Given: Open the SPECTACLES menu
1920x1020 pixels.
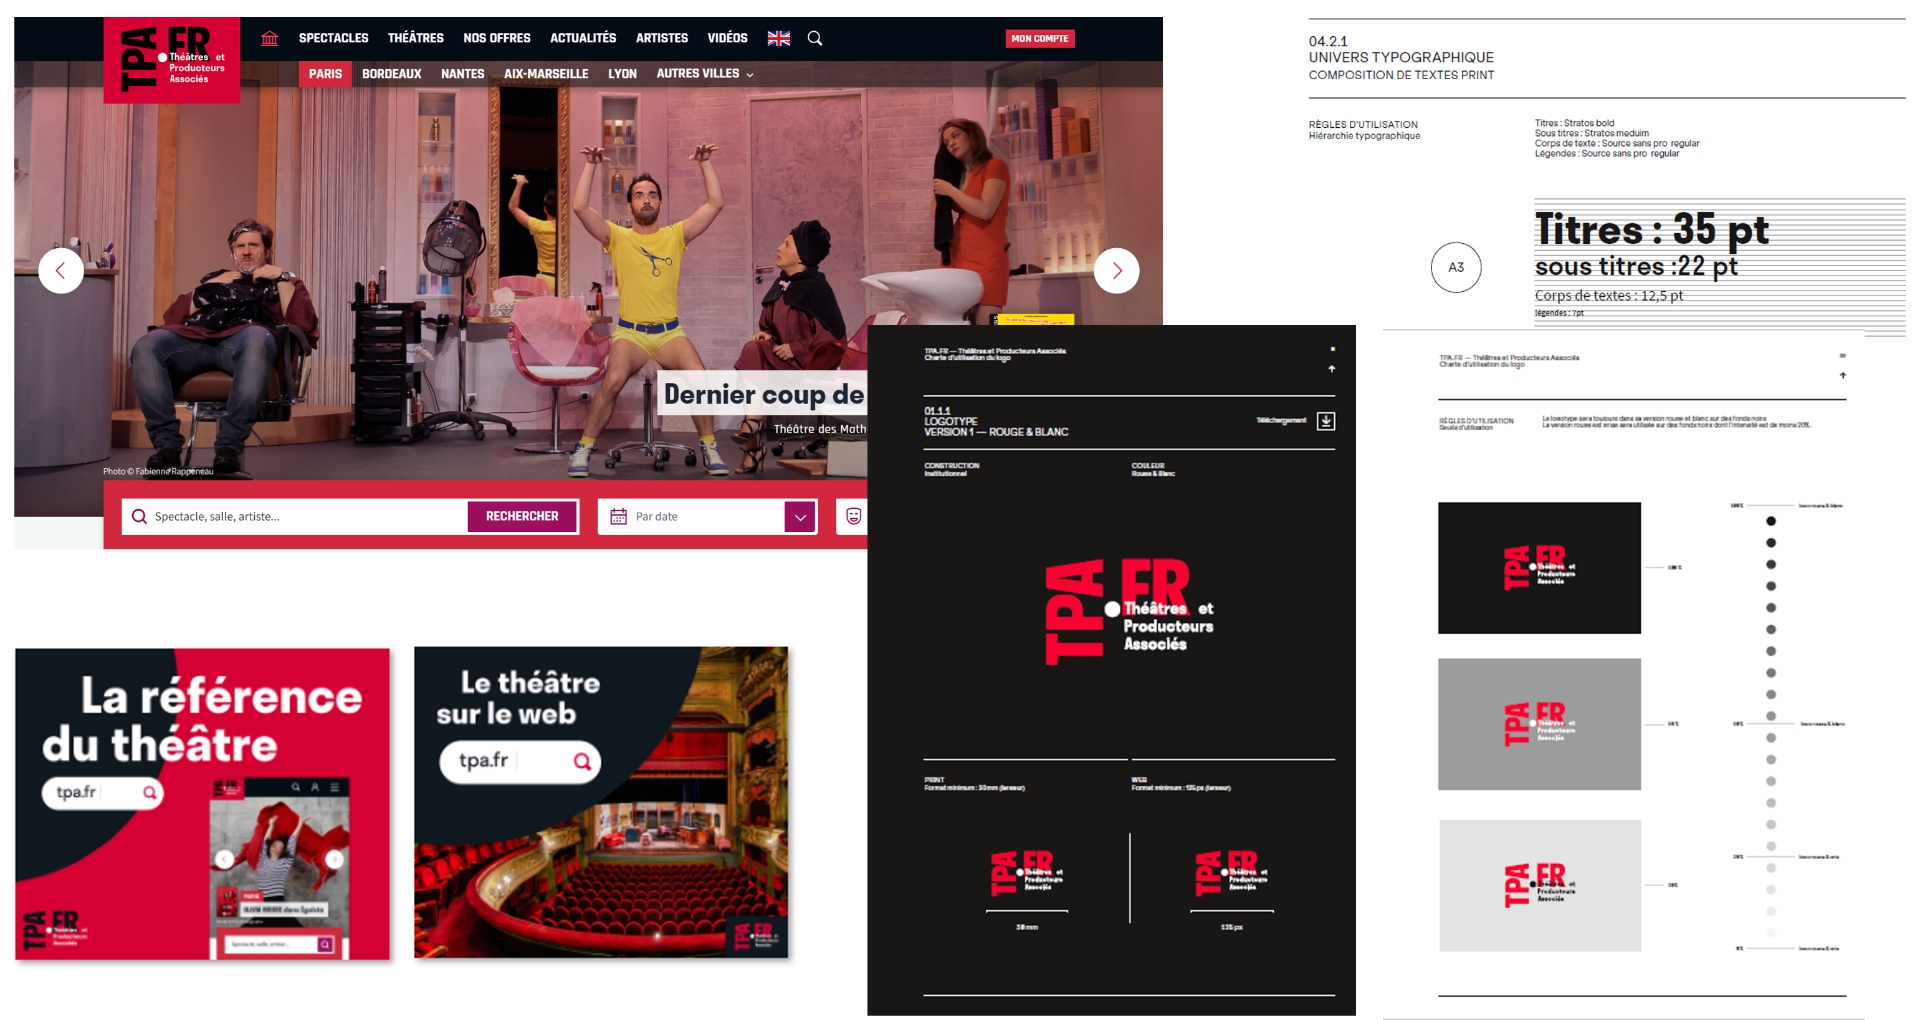Looking at the screenshot, I should [334, 38].
